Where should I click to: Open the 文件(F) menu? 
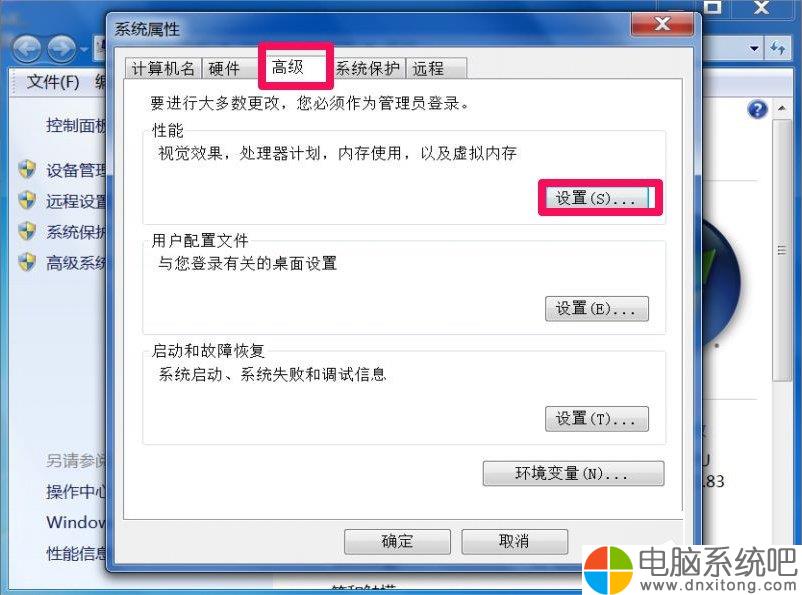[x=53, y=81]
